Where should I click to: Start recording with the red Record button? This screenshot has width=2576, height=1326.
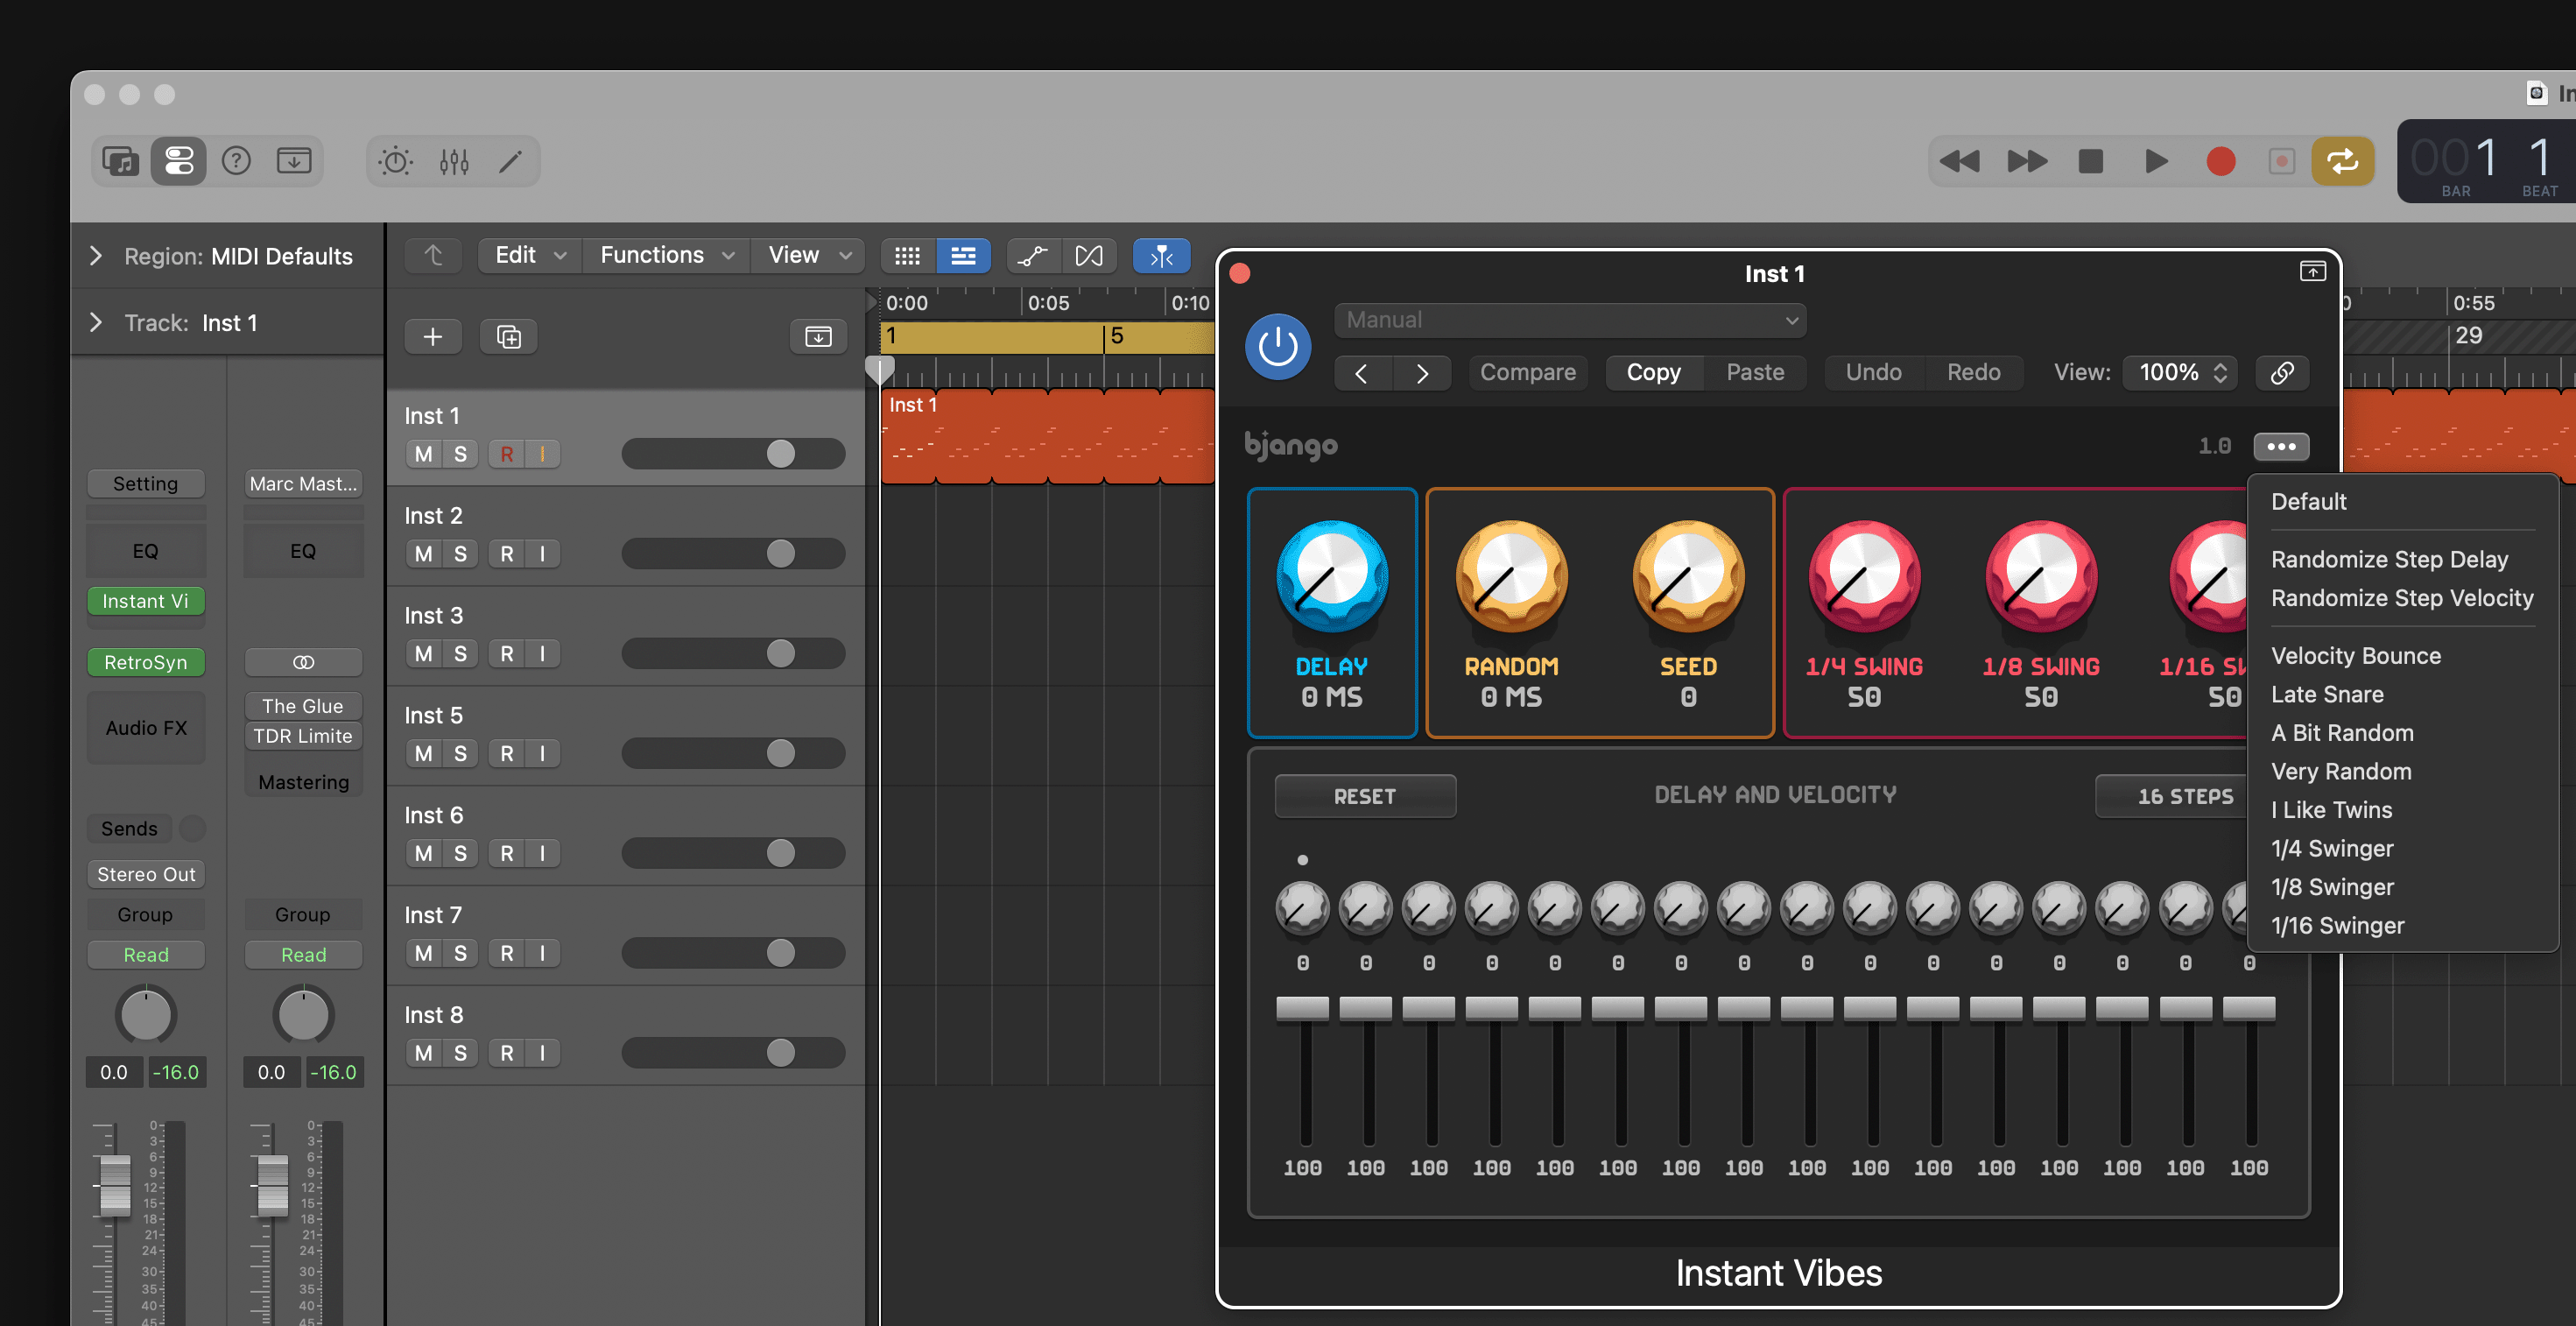[2221, 161]
